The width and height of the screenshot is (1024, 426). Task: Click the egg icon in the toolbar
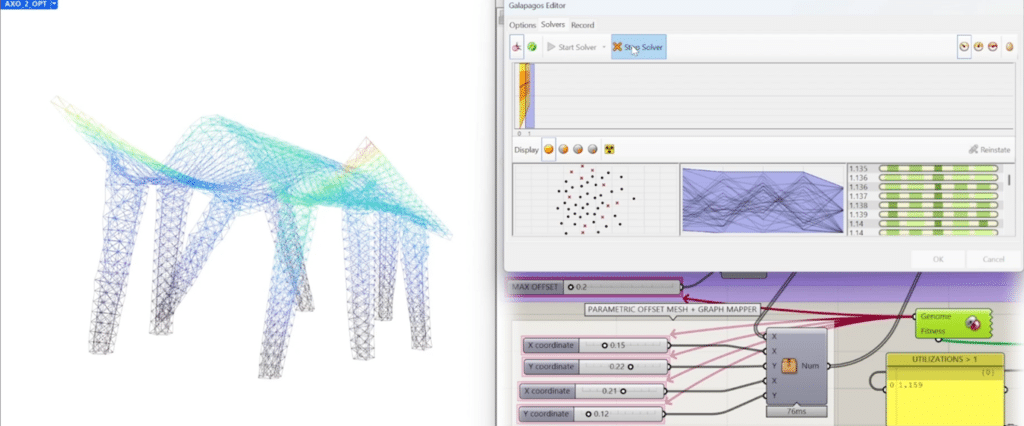[1009, 46]
